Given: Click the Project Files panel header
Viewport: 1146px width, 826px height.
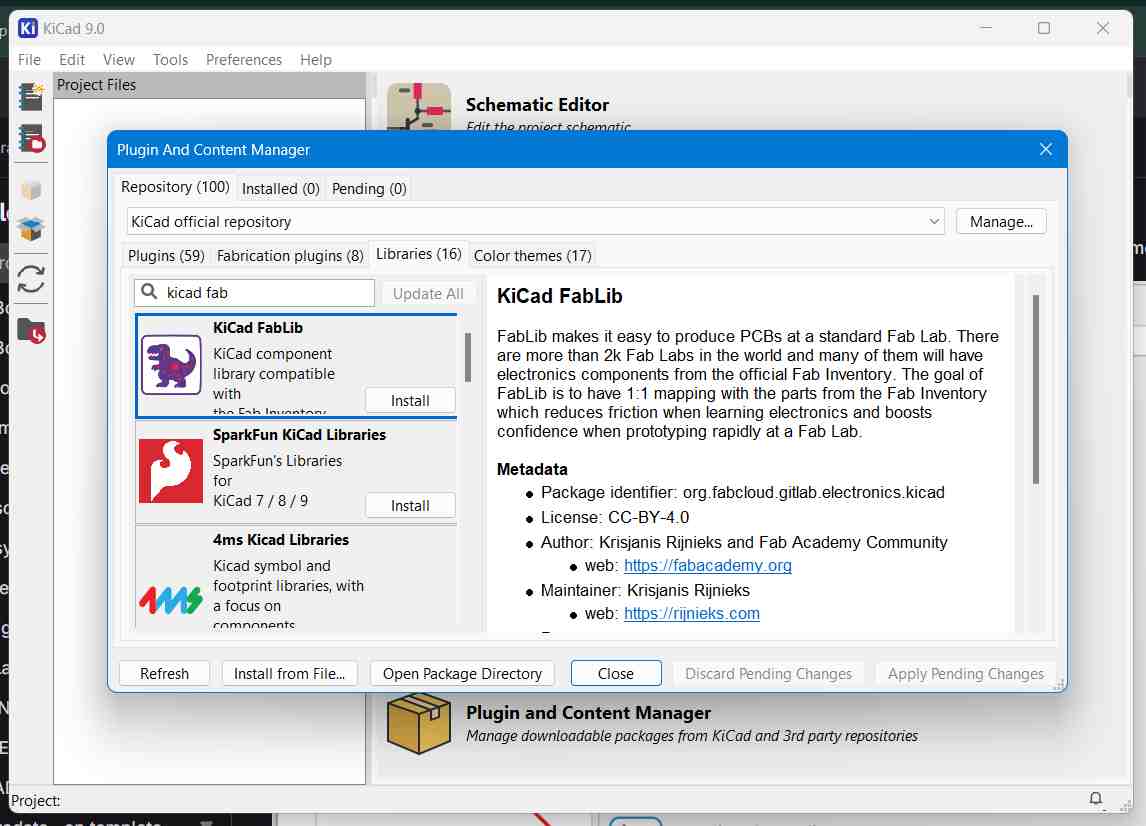Looking at the screenshot, I should pyautogui.click(x=209, y=85).
